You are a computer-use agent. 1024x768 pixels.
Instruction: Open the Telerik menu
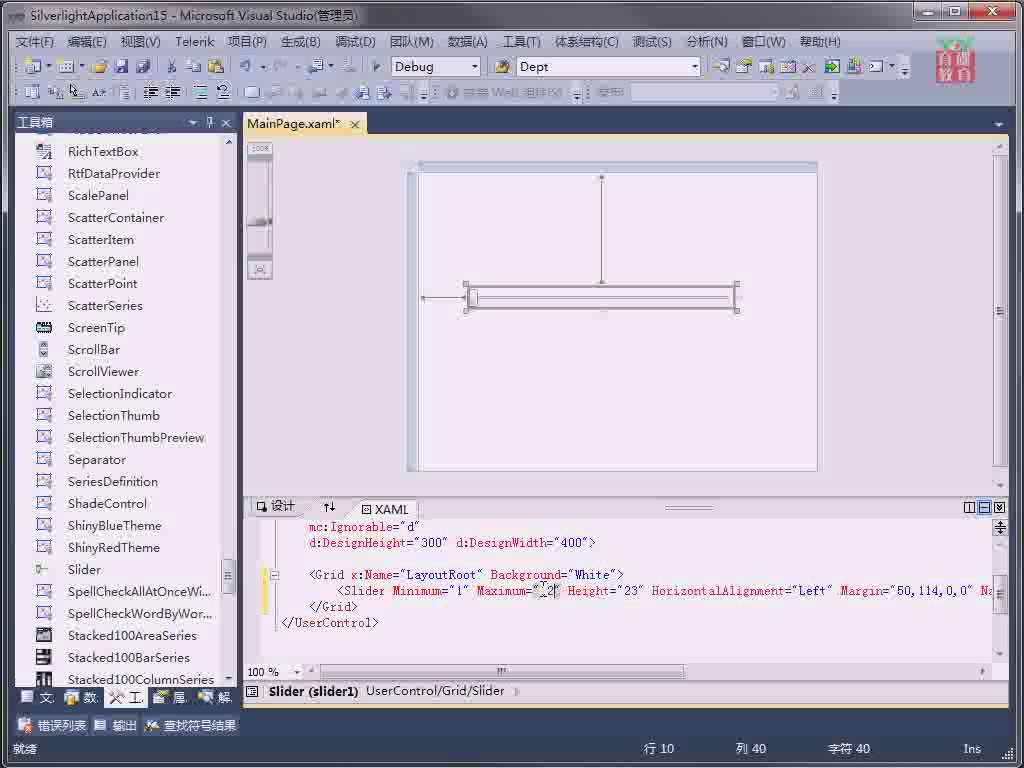[195, 42]
